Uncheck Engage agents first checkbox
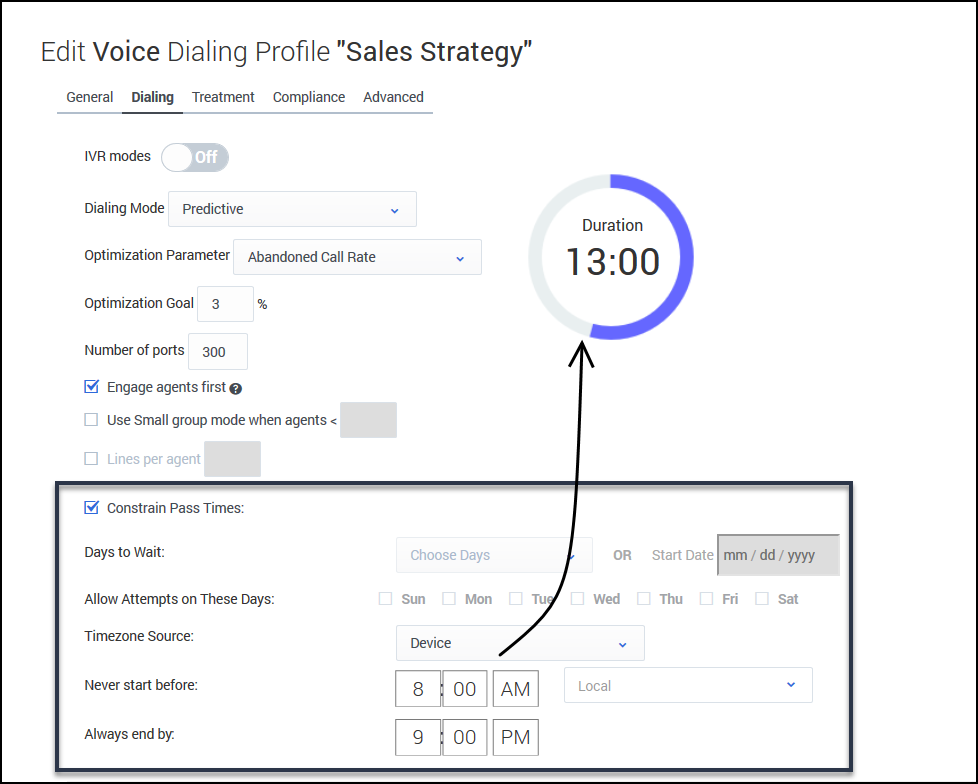978x784 pixels. pyautogui.click(x=92, y=387)
